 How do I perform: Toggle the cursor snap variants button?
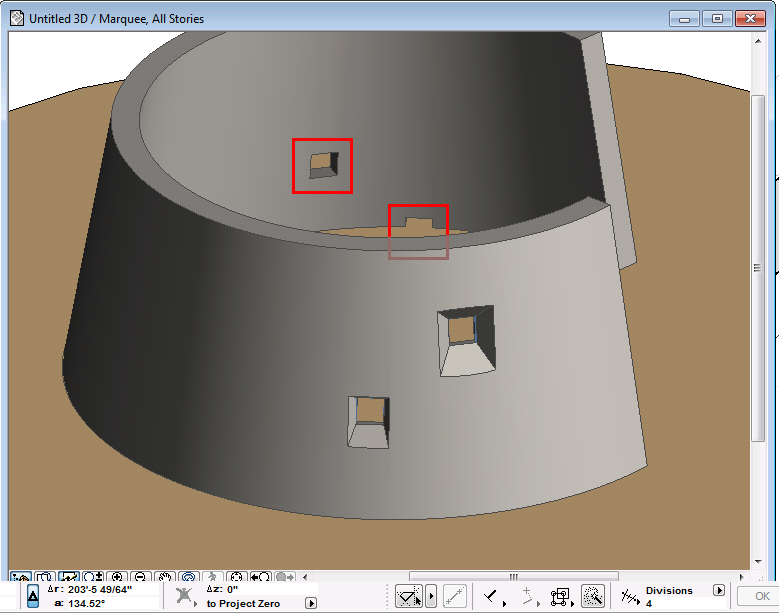[x=409, y=596]
